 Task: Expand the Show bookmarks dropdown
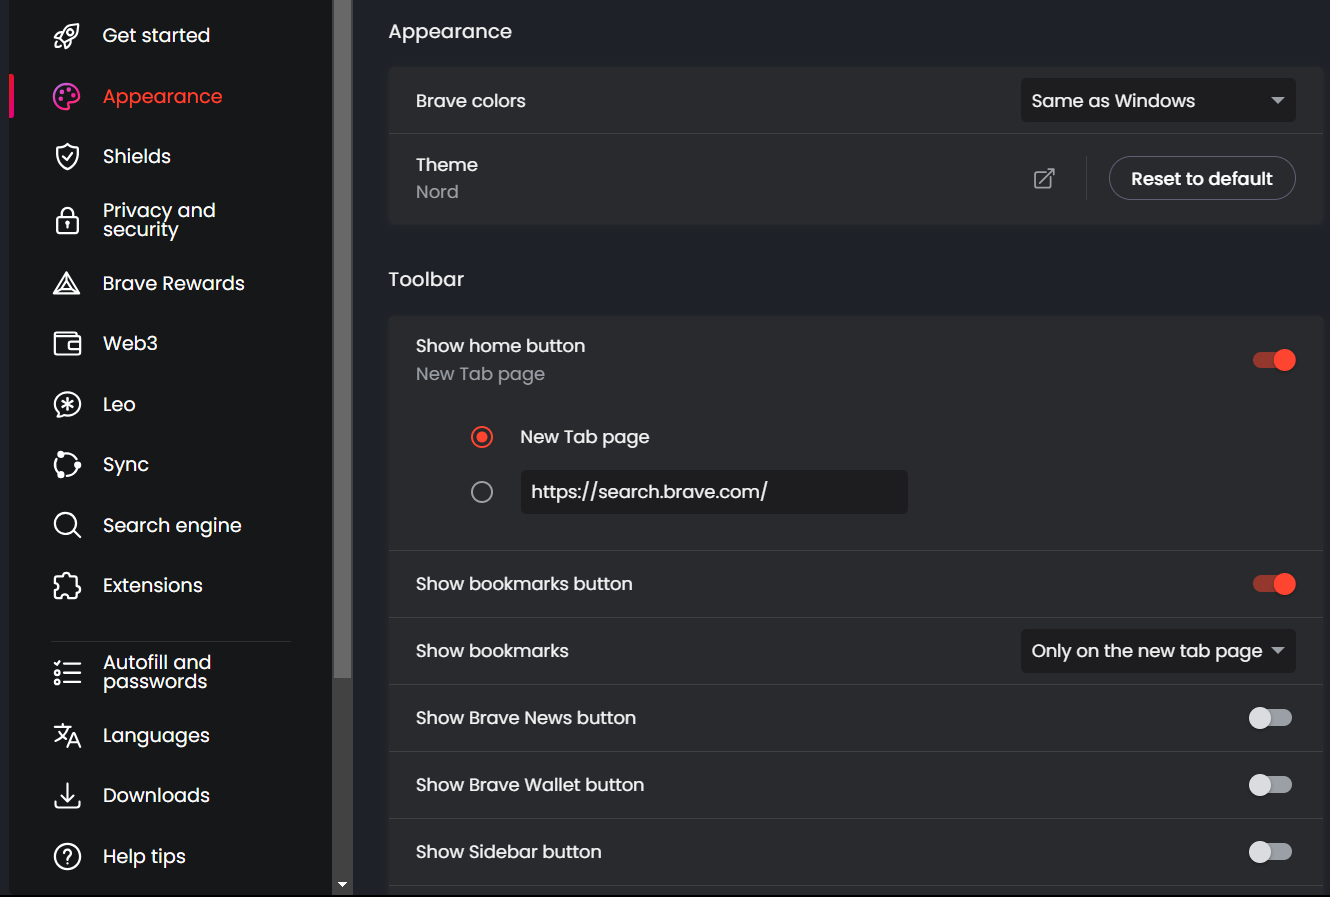pyautogui.click(x=1157, y=651)
